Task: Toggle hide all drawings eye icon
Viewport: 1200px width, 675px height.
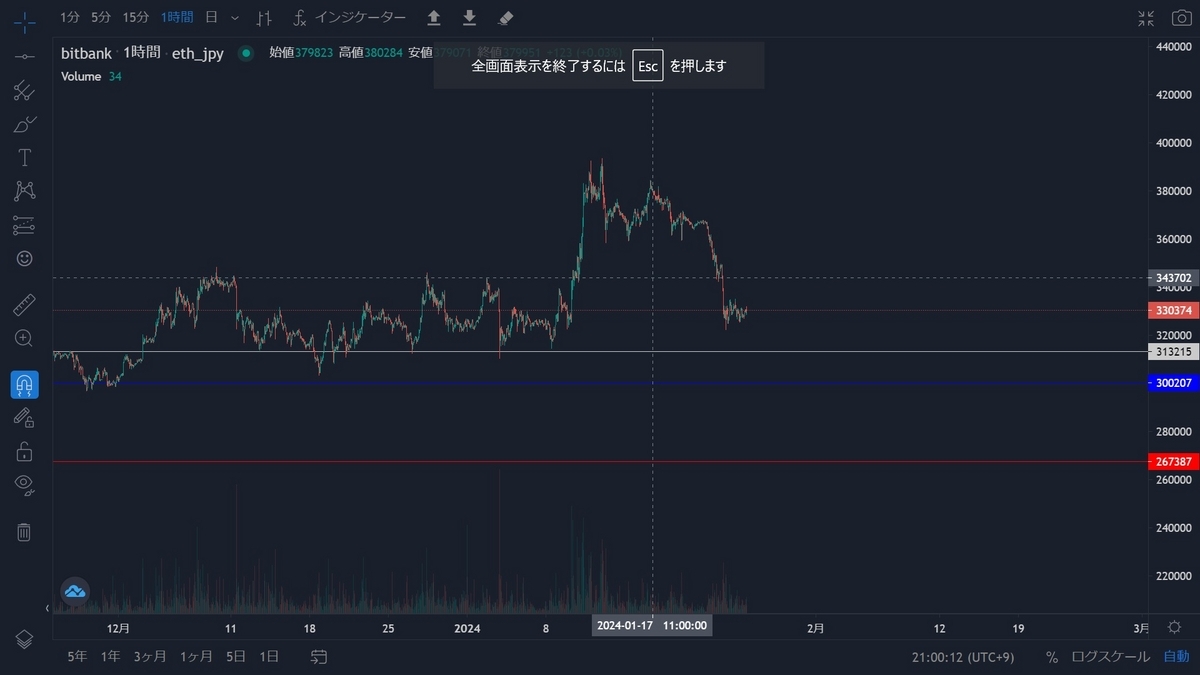Action: [x=24, y=485]
